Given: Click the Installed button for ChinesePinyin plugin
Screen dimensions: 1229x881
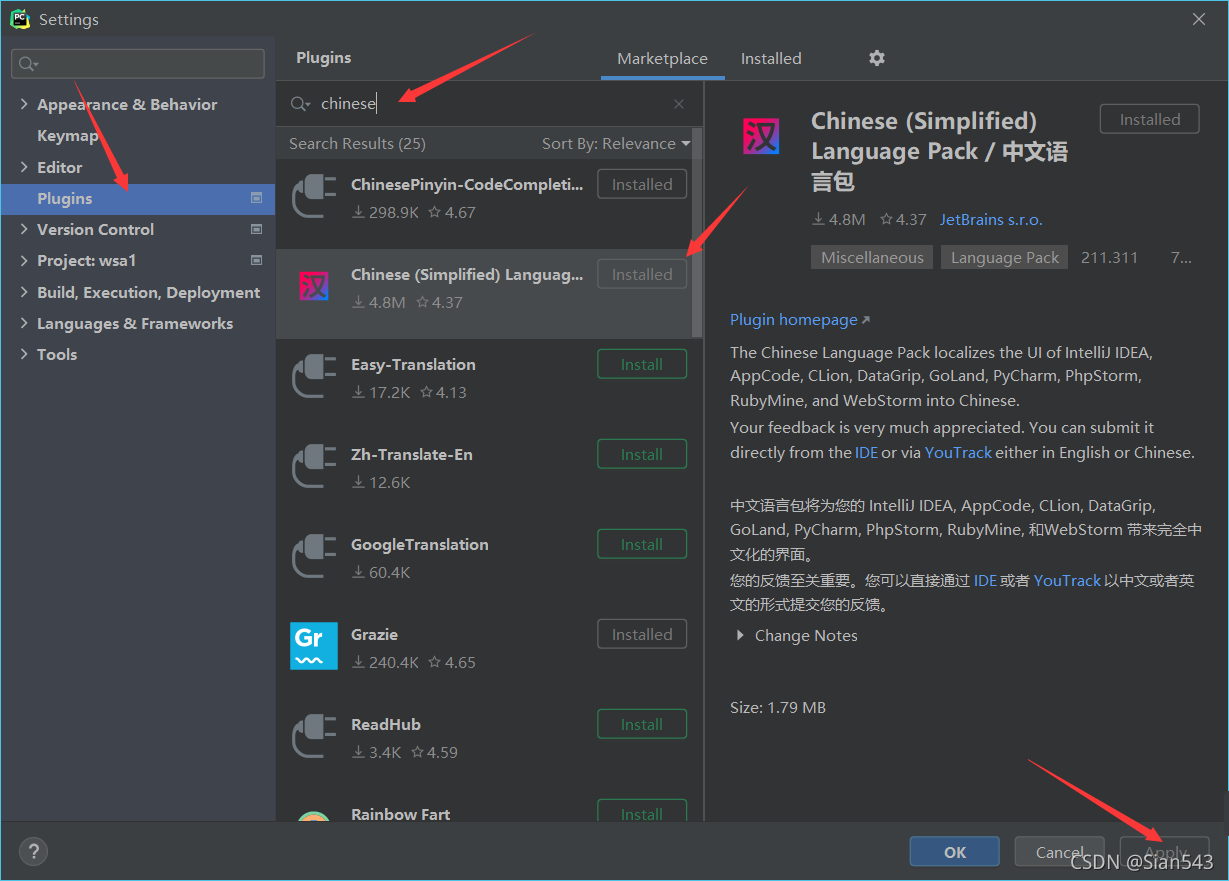Looking at the screenshot, I should click(x=642, y=184).
